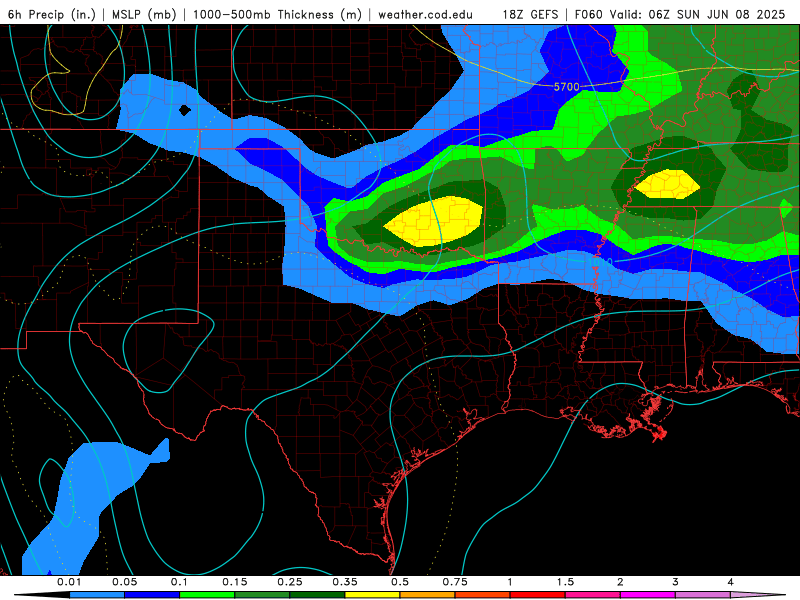The image size is (800, 600).
Task: Click the '6h Precip (in.)' header text
Action: pos(52,14)
